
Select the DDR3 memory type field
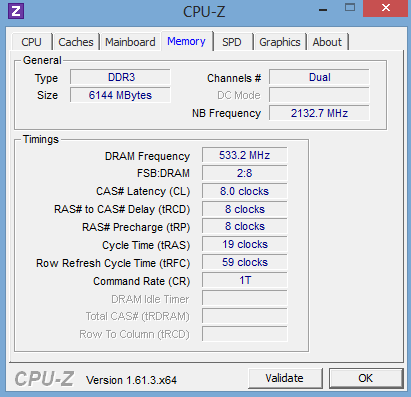(x=120, y=77)
